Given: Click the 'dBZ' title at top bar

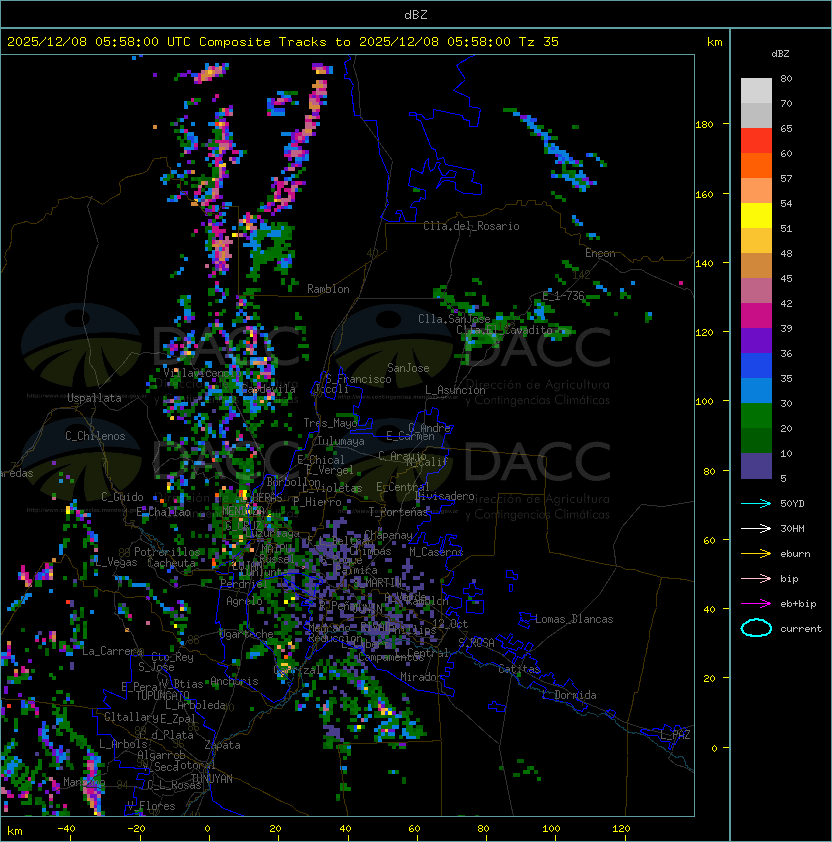Looking at the screenshot, I should 416,15.
